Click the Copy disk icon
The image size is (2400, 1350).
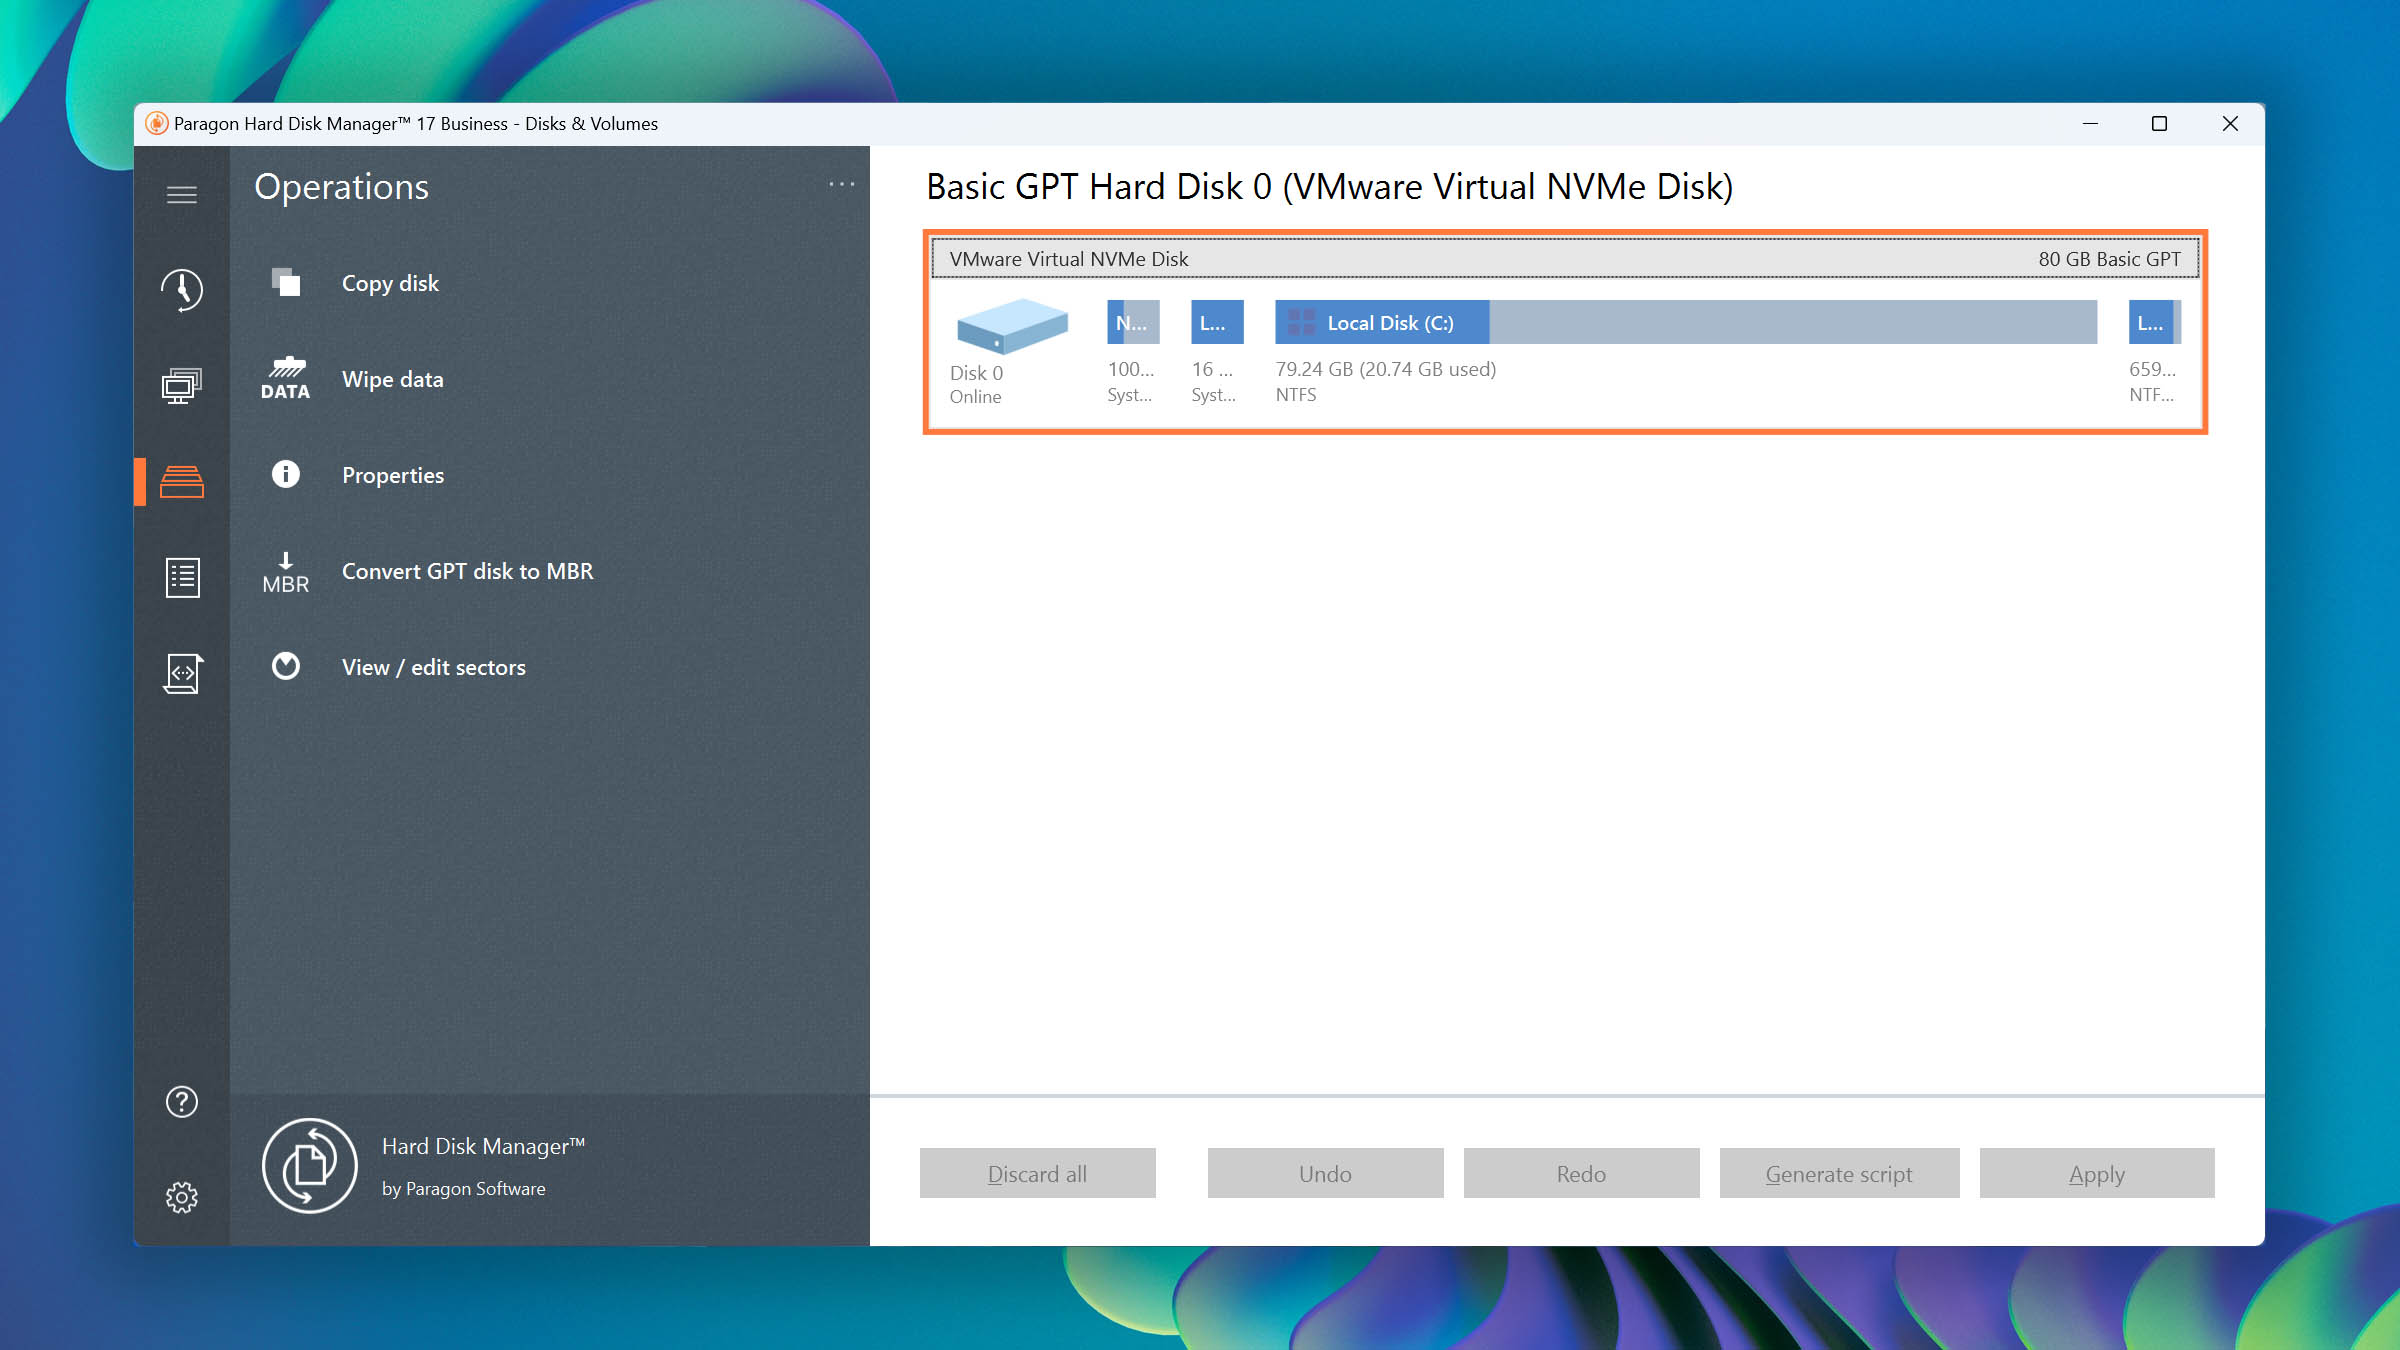pos(286,283)
